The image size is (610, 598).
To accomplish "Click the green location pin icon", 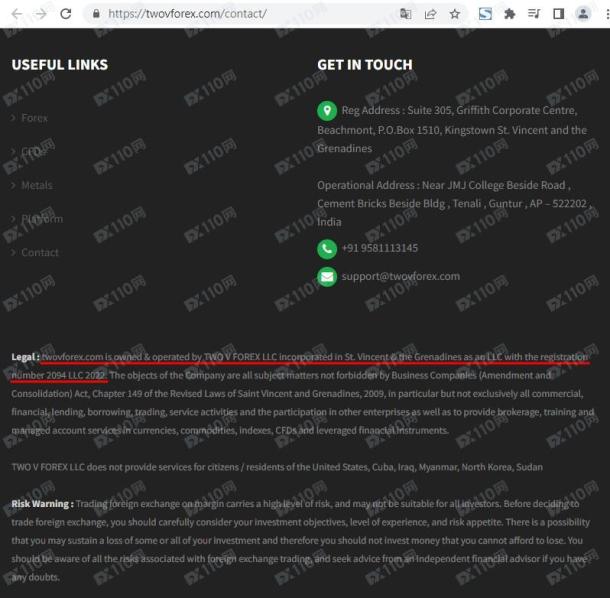I will click(327, 111).
